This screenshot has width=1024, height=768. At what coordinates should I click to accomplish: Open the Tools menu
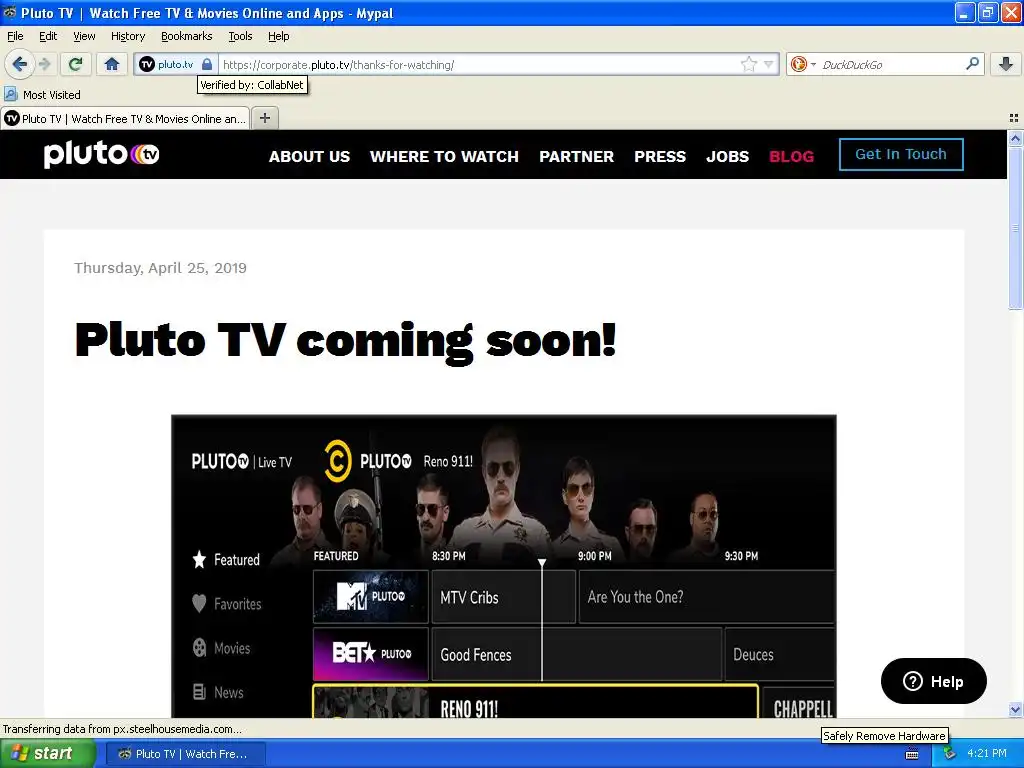pos(240,36)
